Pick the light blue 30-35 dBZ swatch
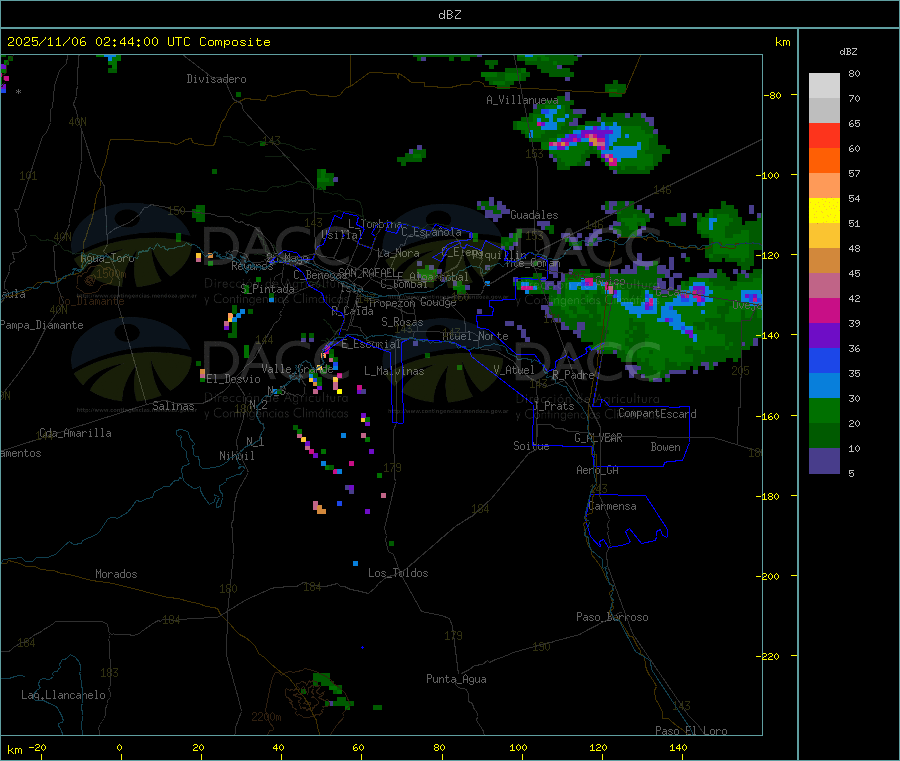This screenshot has width=900, height=761. (x=824, y=386)
